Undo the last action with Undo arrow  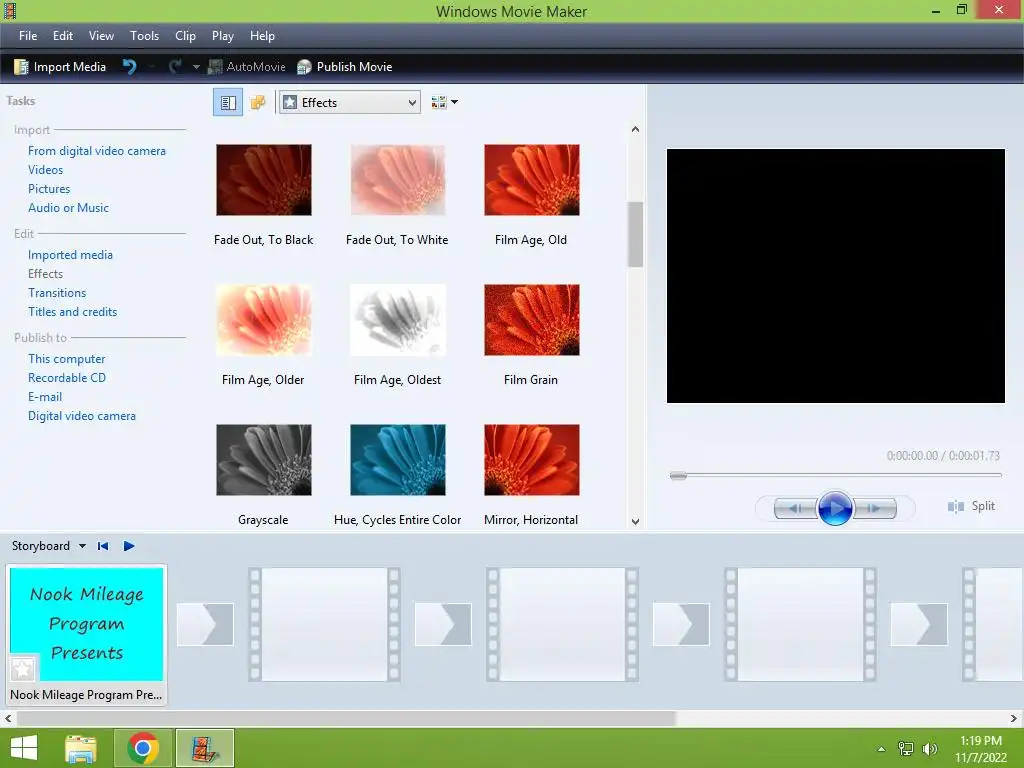point(129,67)
